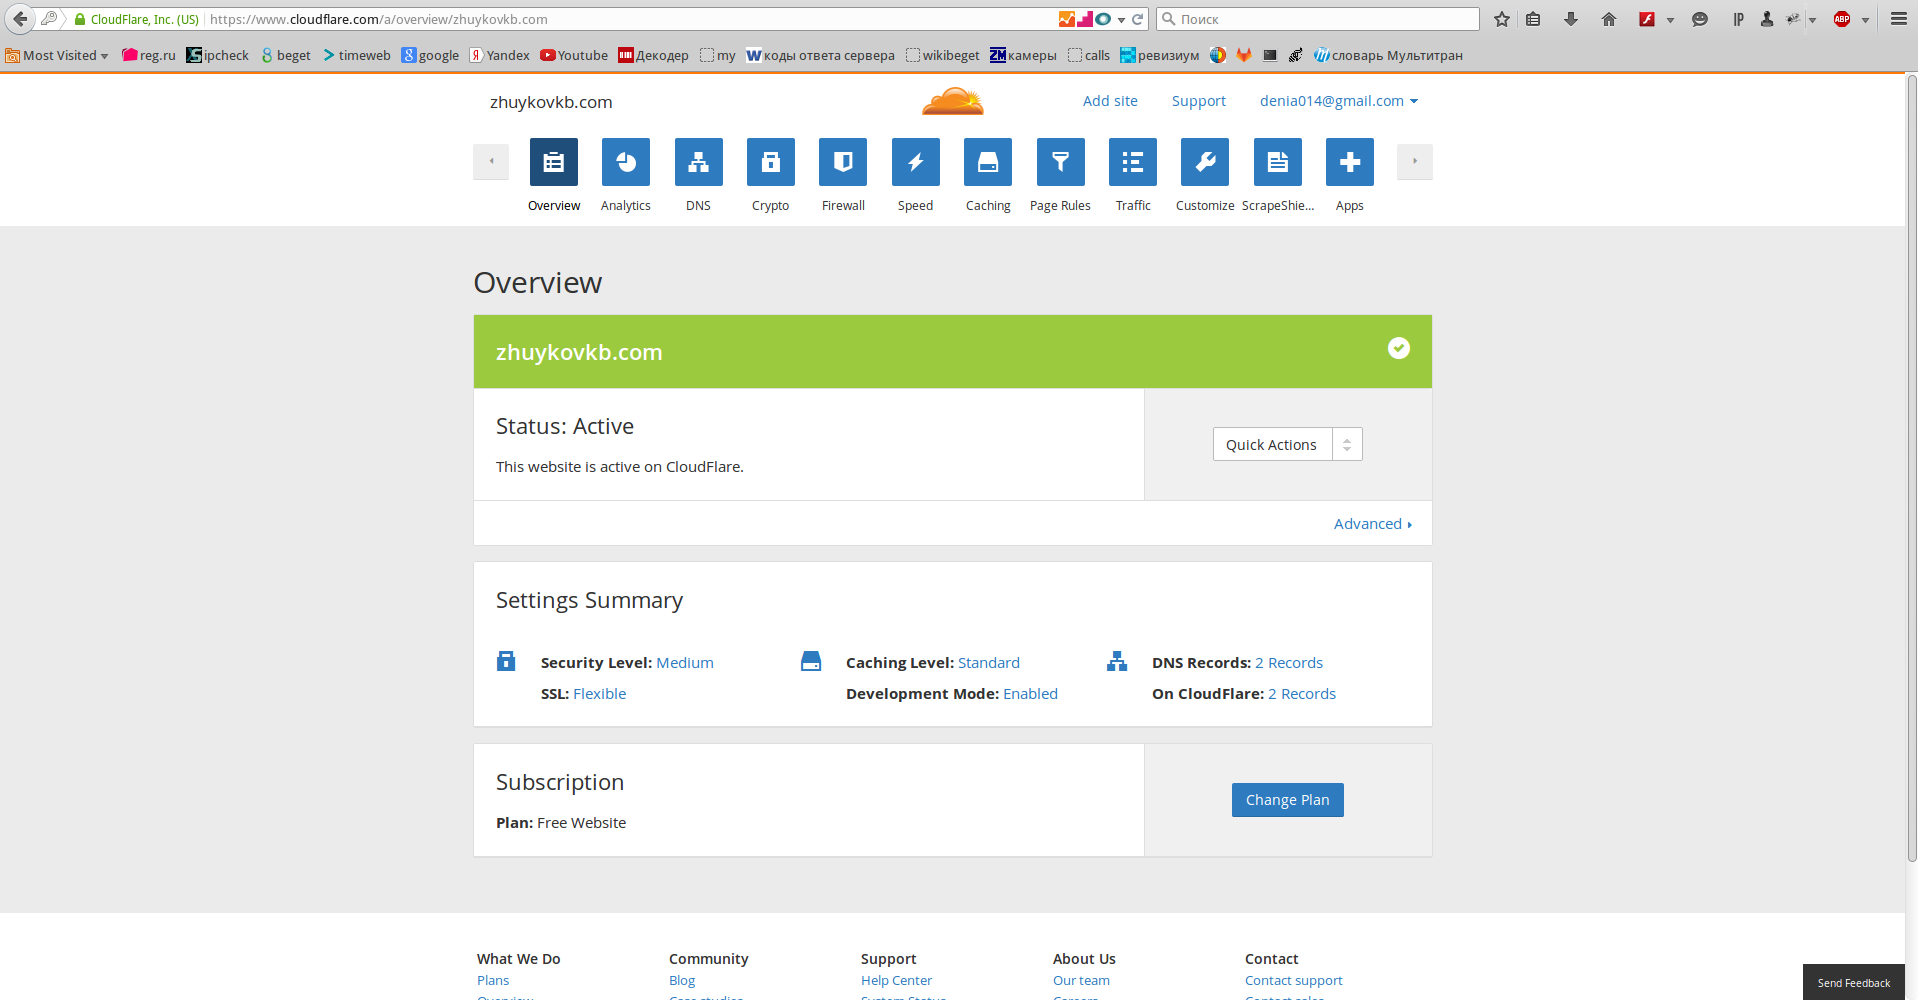1918x1000 pixels.
Task: Open the Plans footer link
Action: tap(493, 981)
